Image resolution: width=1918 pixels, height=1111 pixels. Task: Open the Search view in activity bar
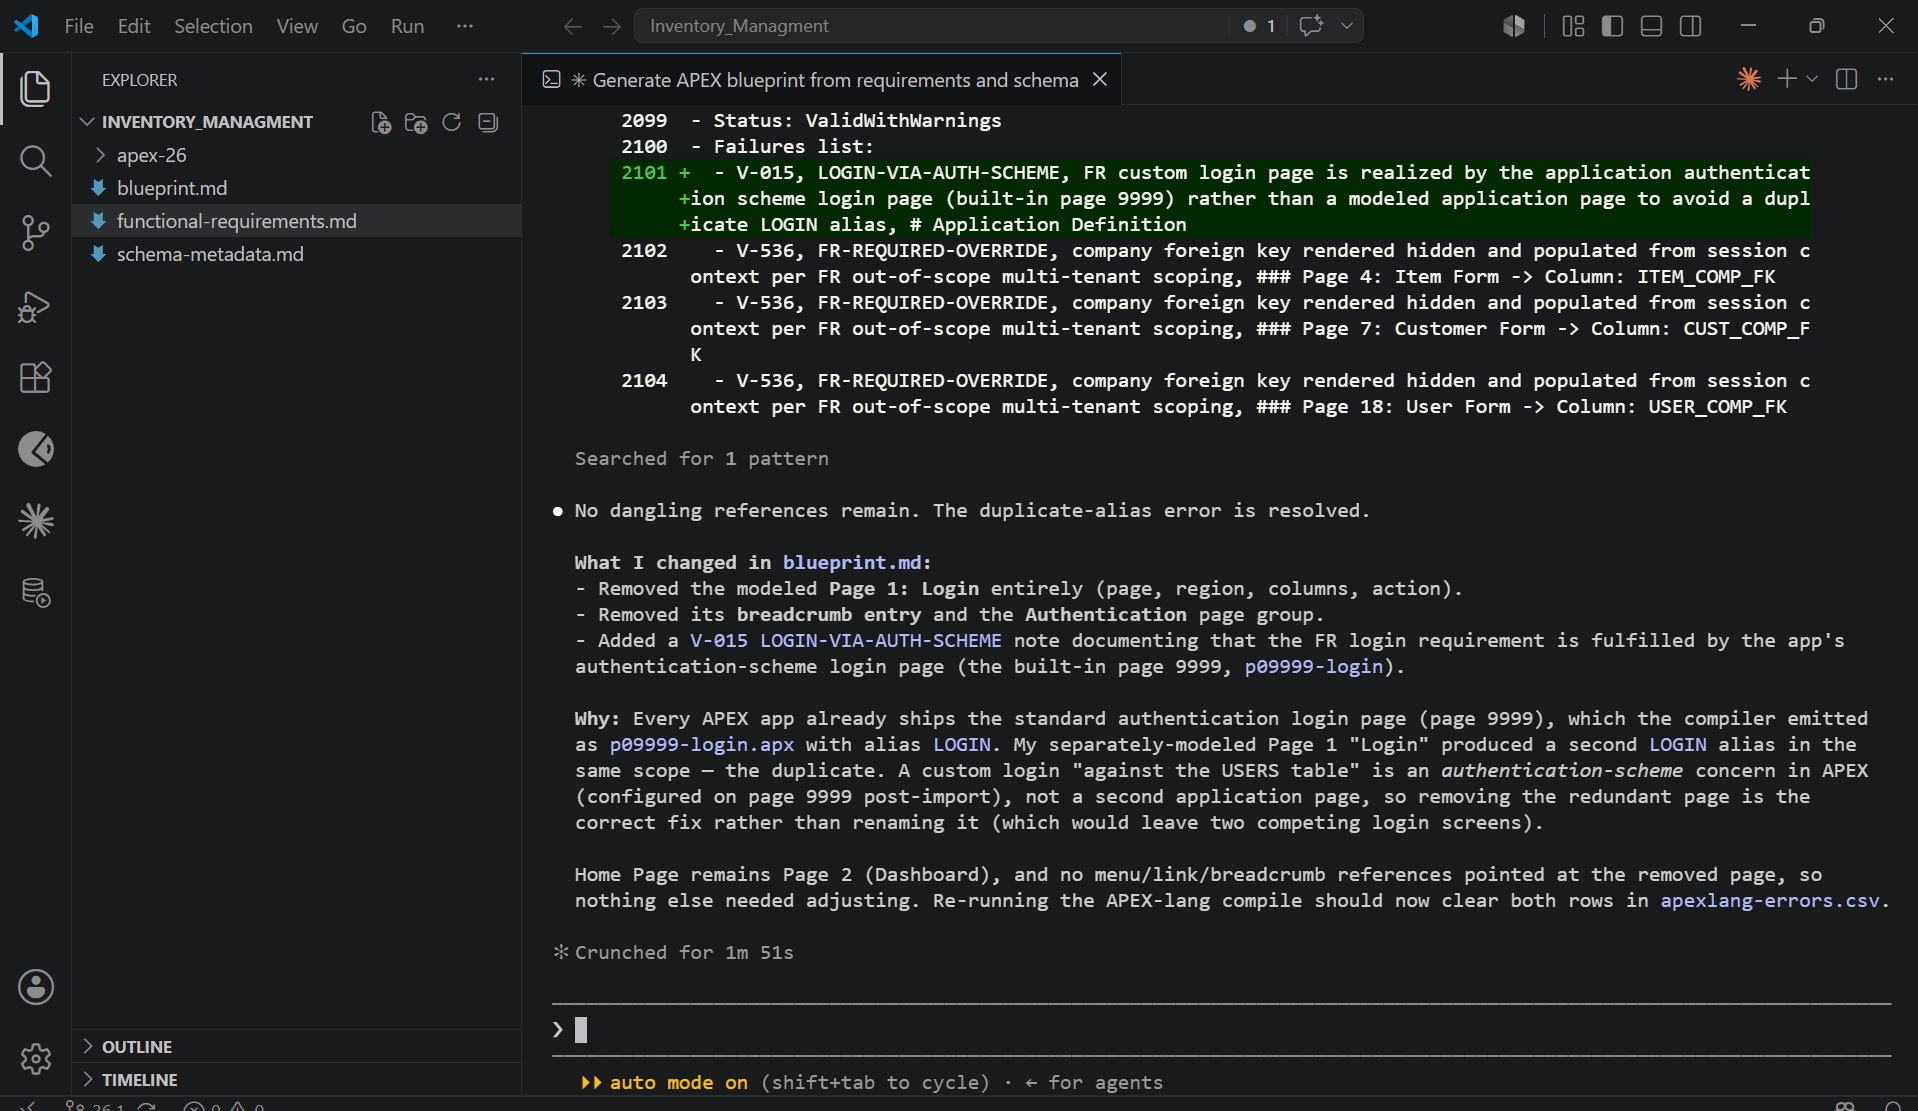(x=36, y=161)
